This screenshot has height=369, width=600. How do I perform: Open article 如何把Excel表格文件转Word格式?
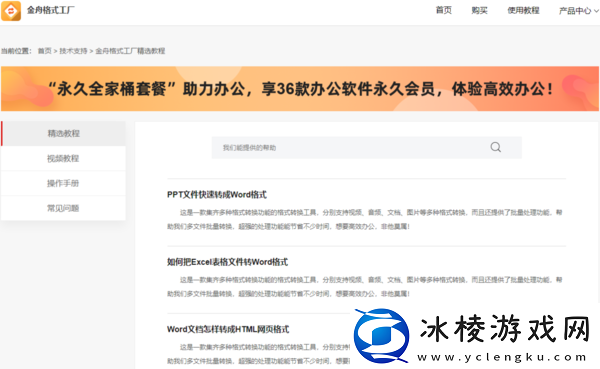click(x=227, y=262)
